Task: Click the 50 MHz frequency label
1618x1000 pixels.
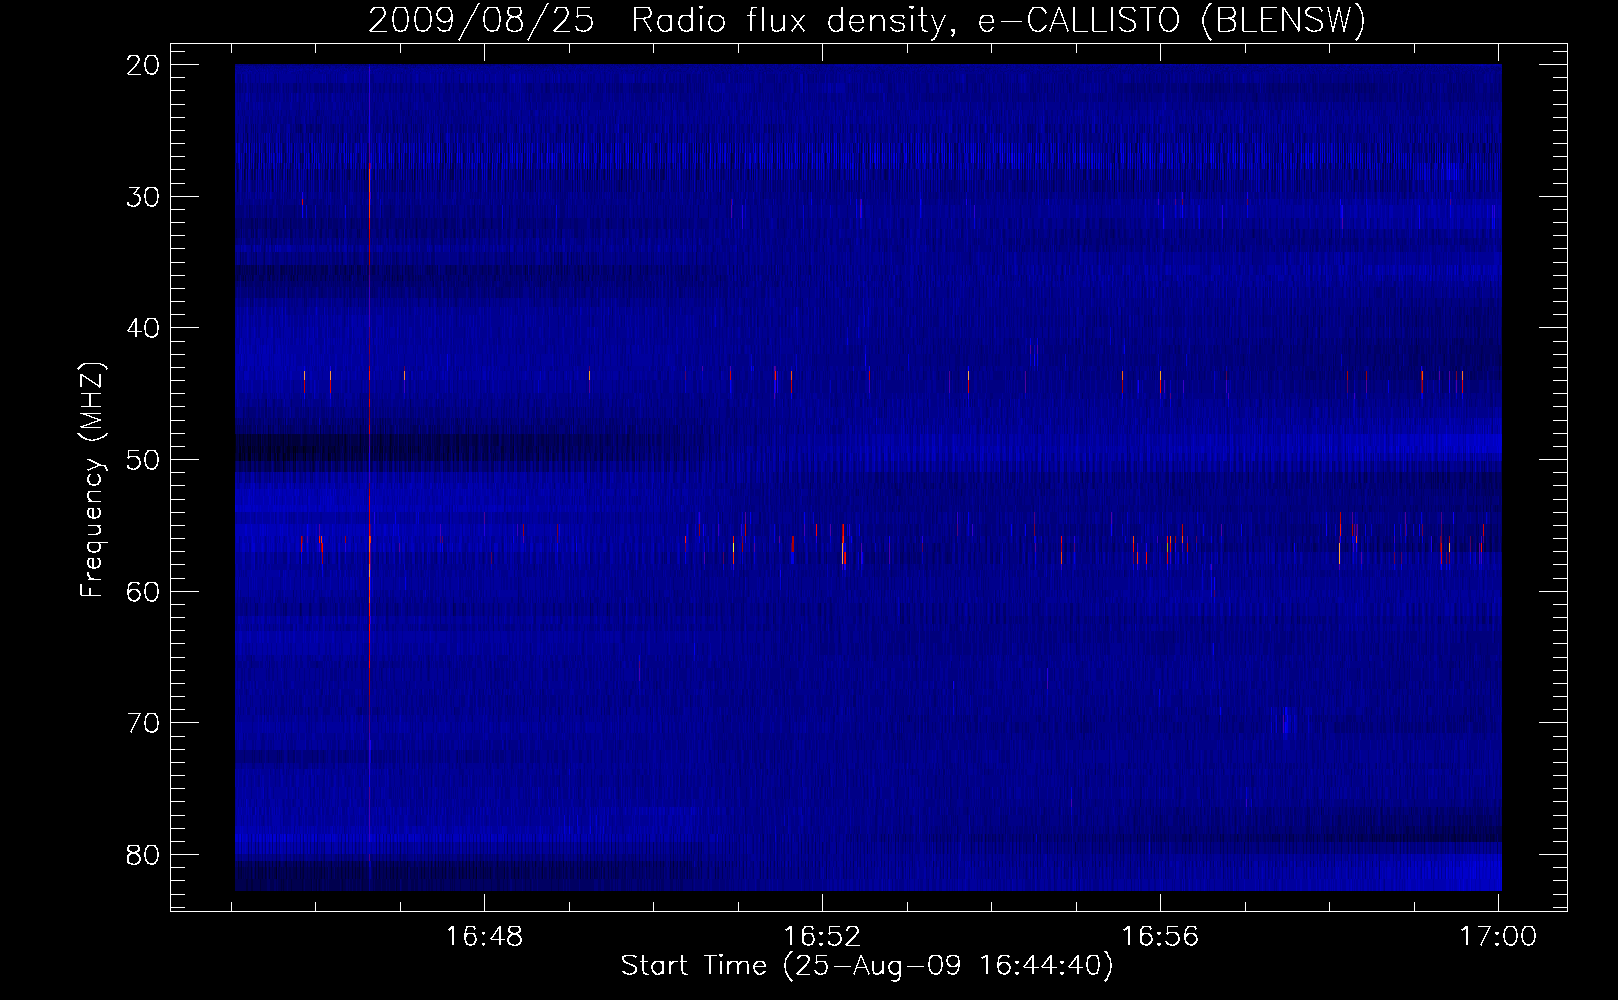Action: coord(144,460)
